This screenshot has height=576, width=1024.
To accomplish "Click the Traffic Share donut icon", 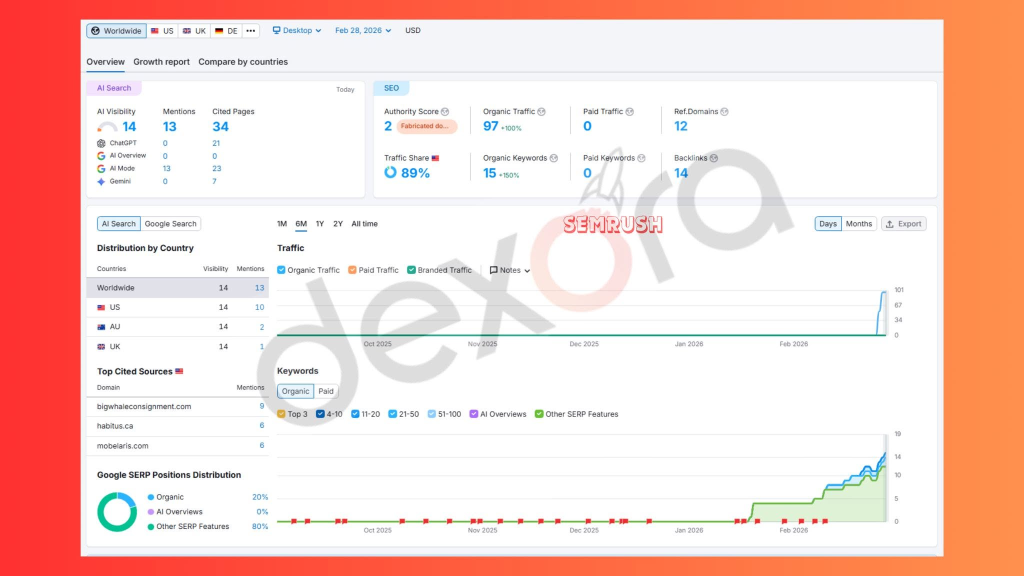I will pos(391,172).
